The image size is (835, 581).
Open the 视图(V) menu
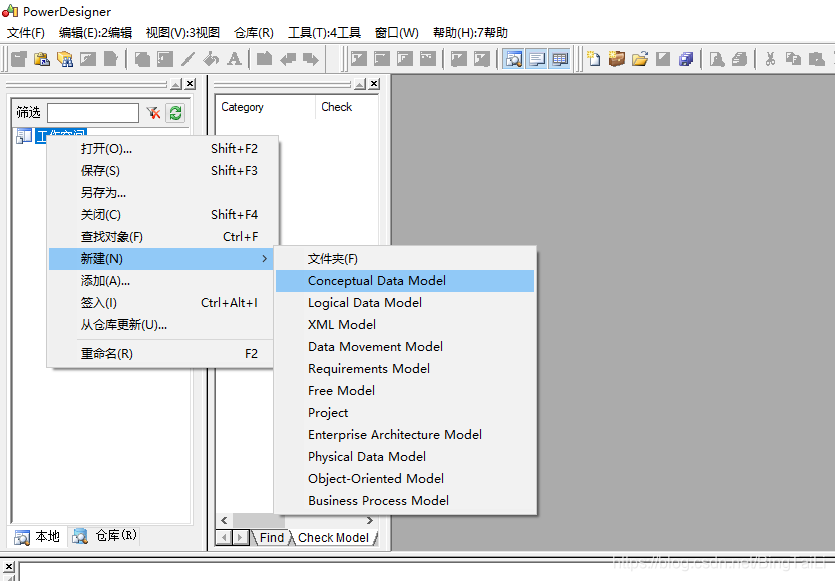(x=183, y=33)
